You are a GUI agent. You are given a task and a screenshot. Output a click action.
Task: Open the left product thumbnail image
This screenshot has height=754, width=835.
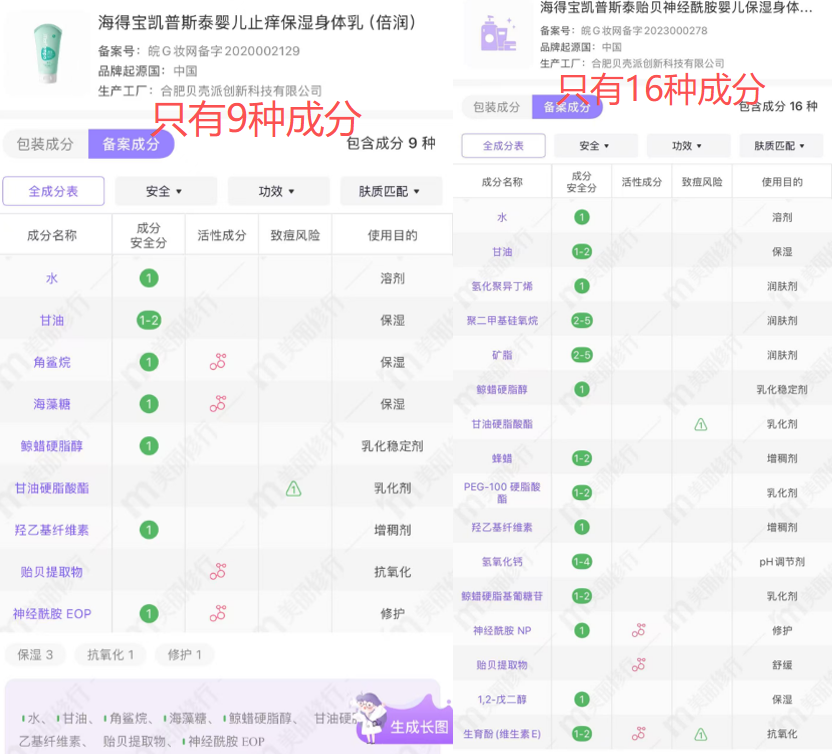(x=47, y=53)
